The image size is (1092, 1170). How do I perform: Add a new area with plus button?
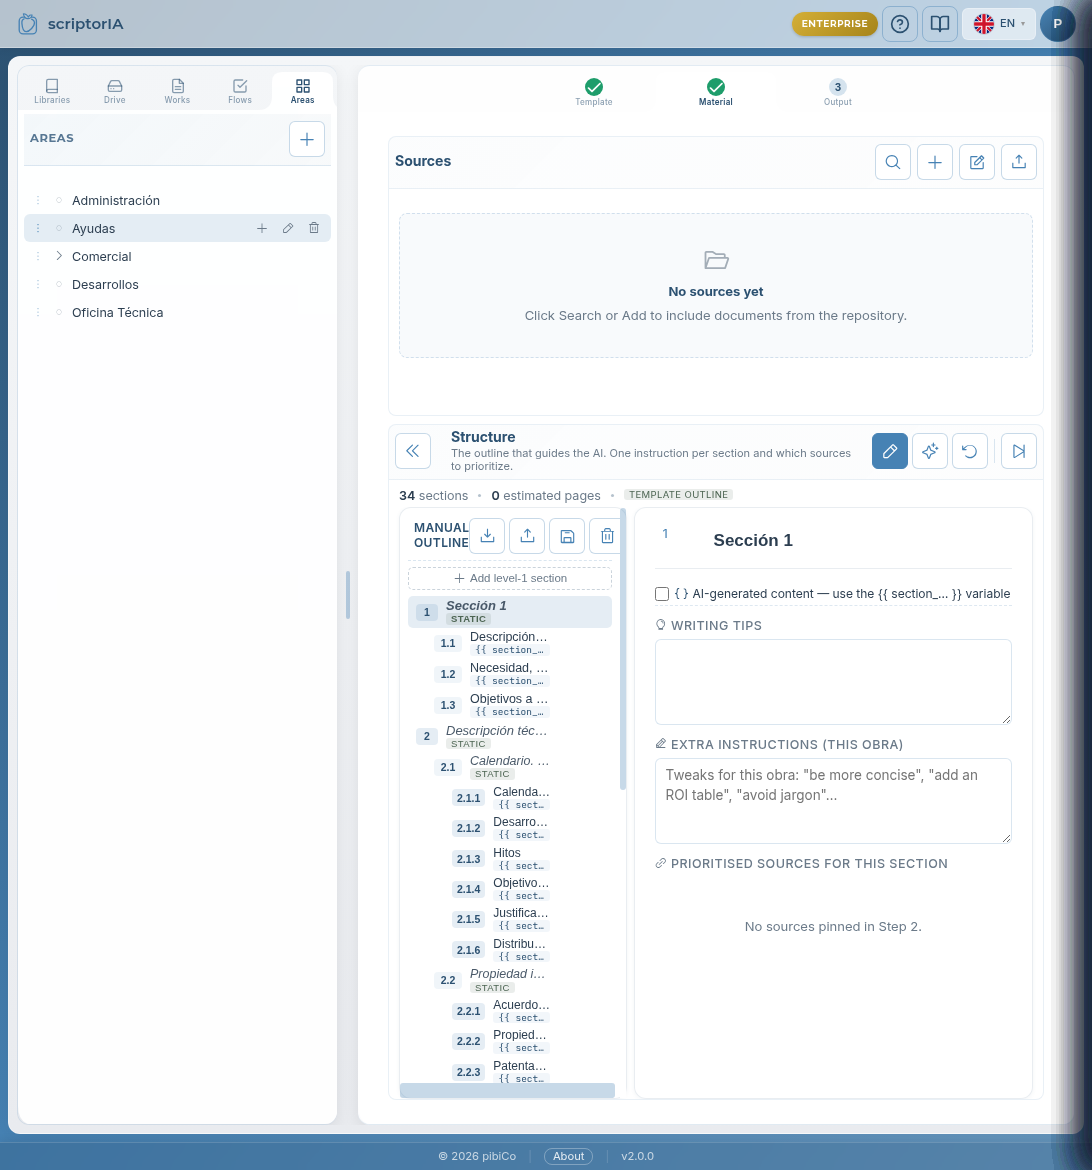click(x=307, y=139)
